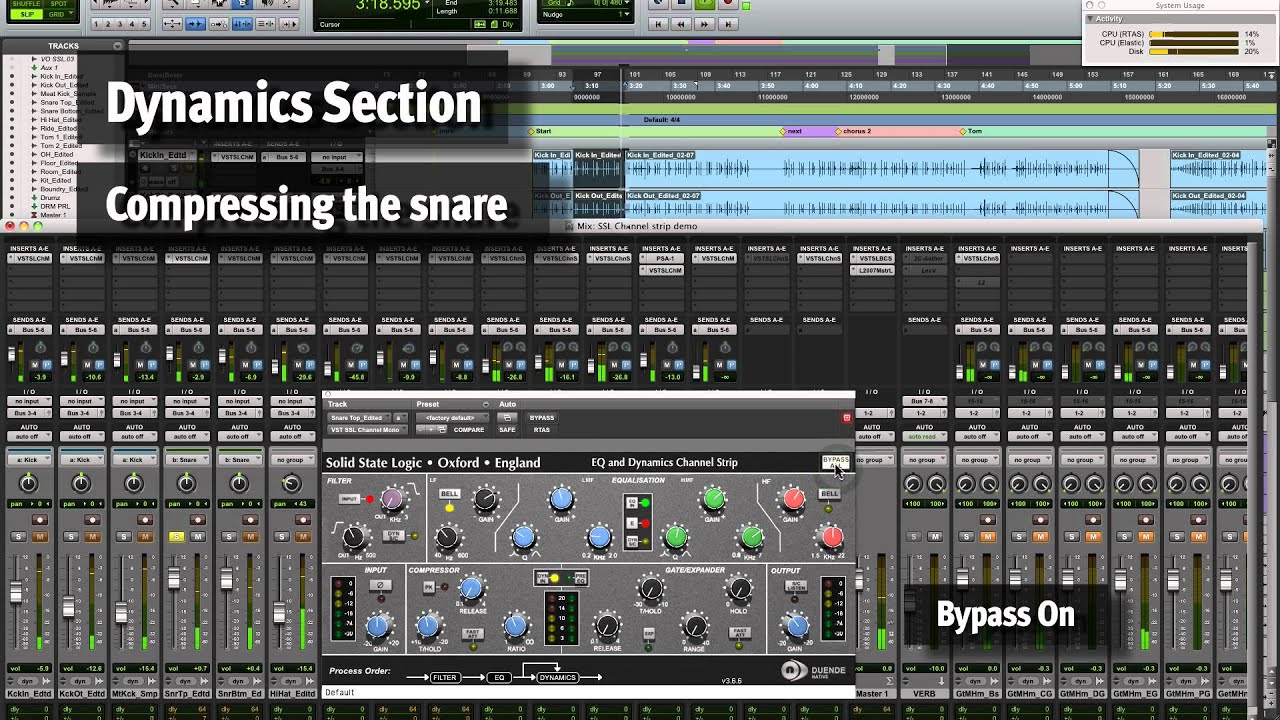Click BYPASS ALL in the SSL plugin
This screenshot has width=1280, height=720.
tap(835, 461)
